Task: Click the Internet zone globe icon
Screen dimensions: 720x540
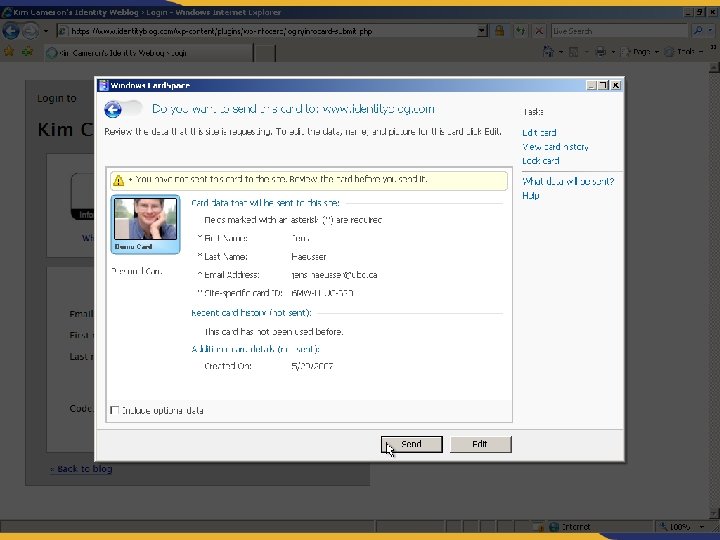Action: pos(554,527)
